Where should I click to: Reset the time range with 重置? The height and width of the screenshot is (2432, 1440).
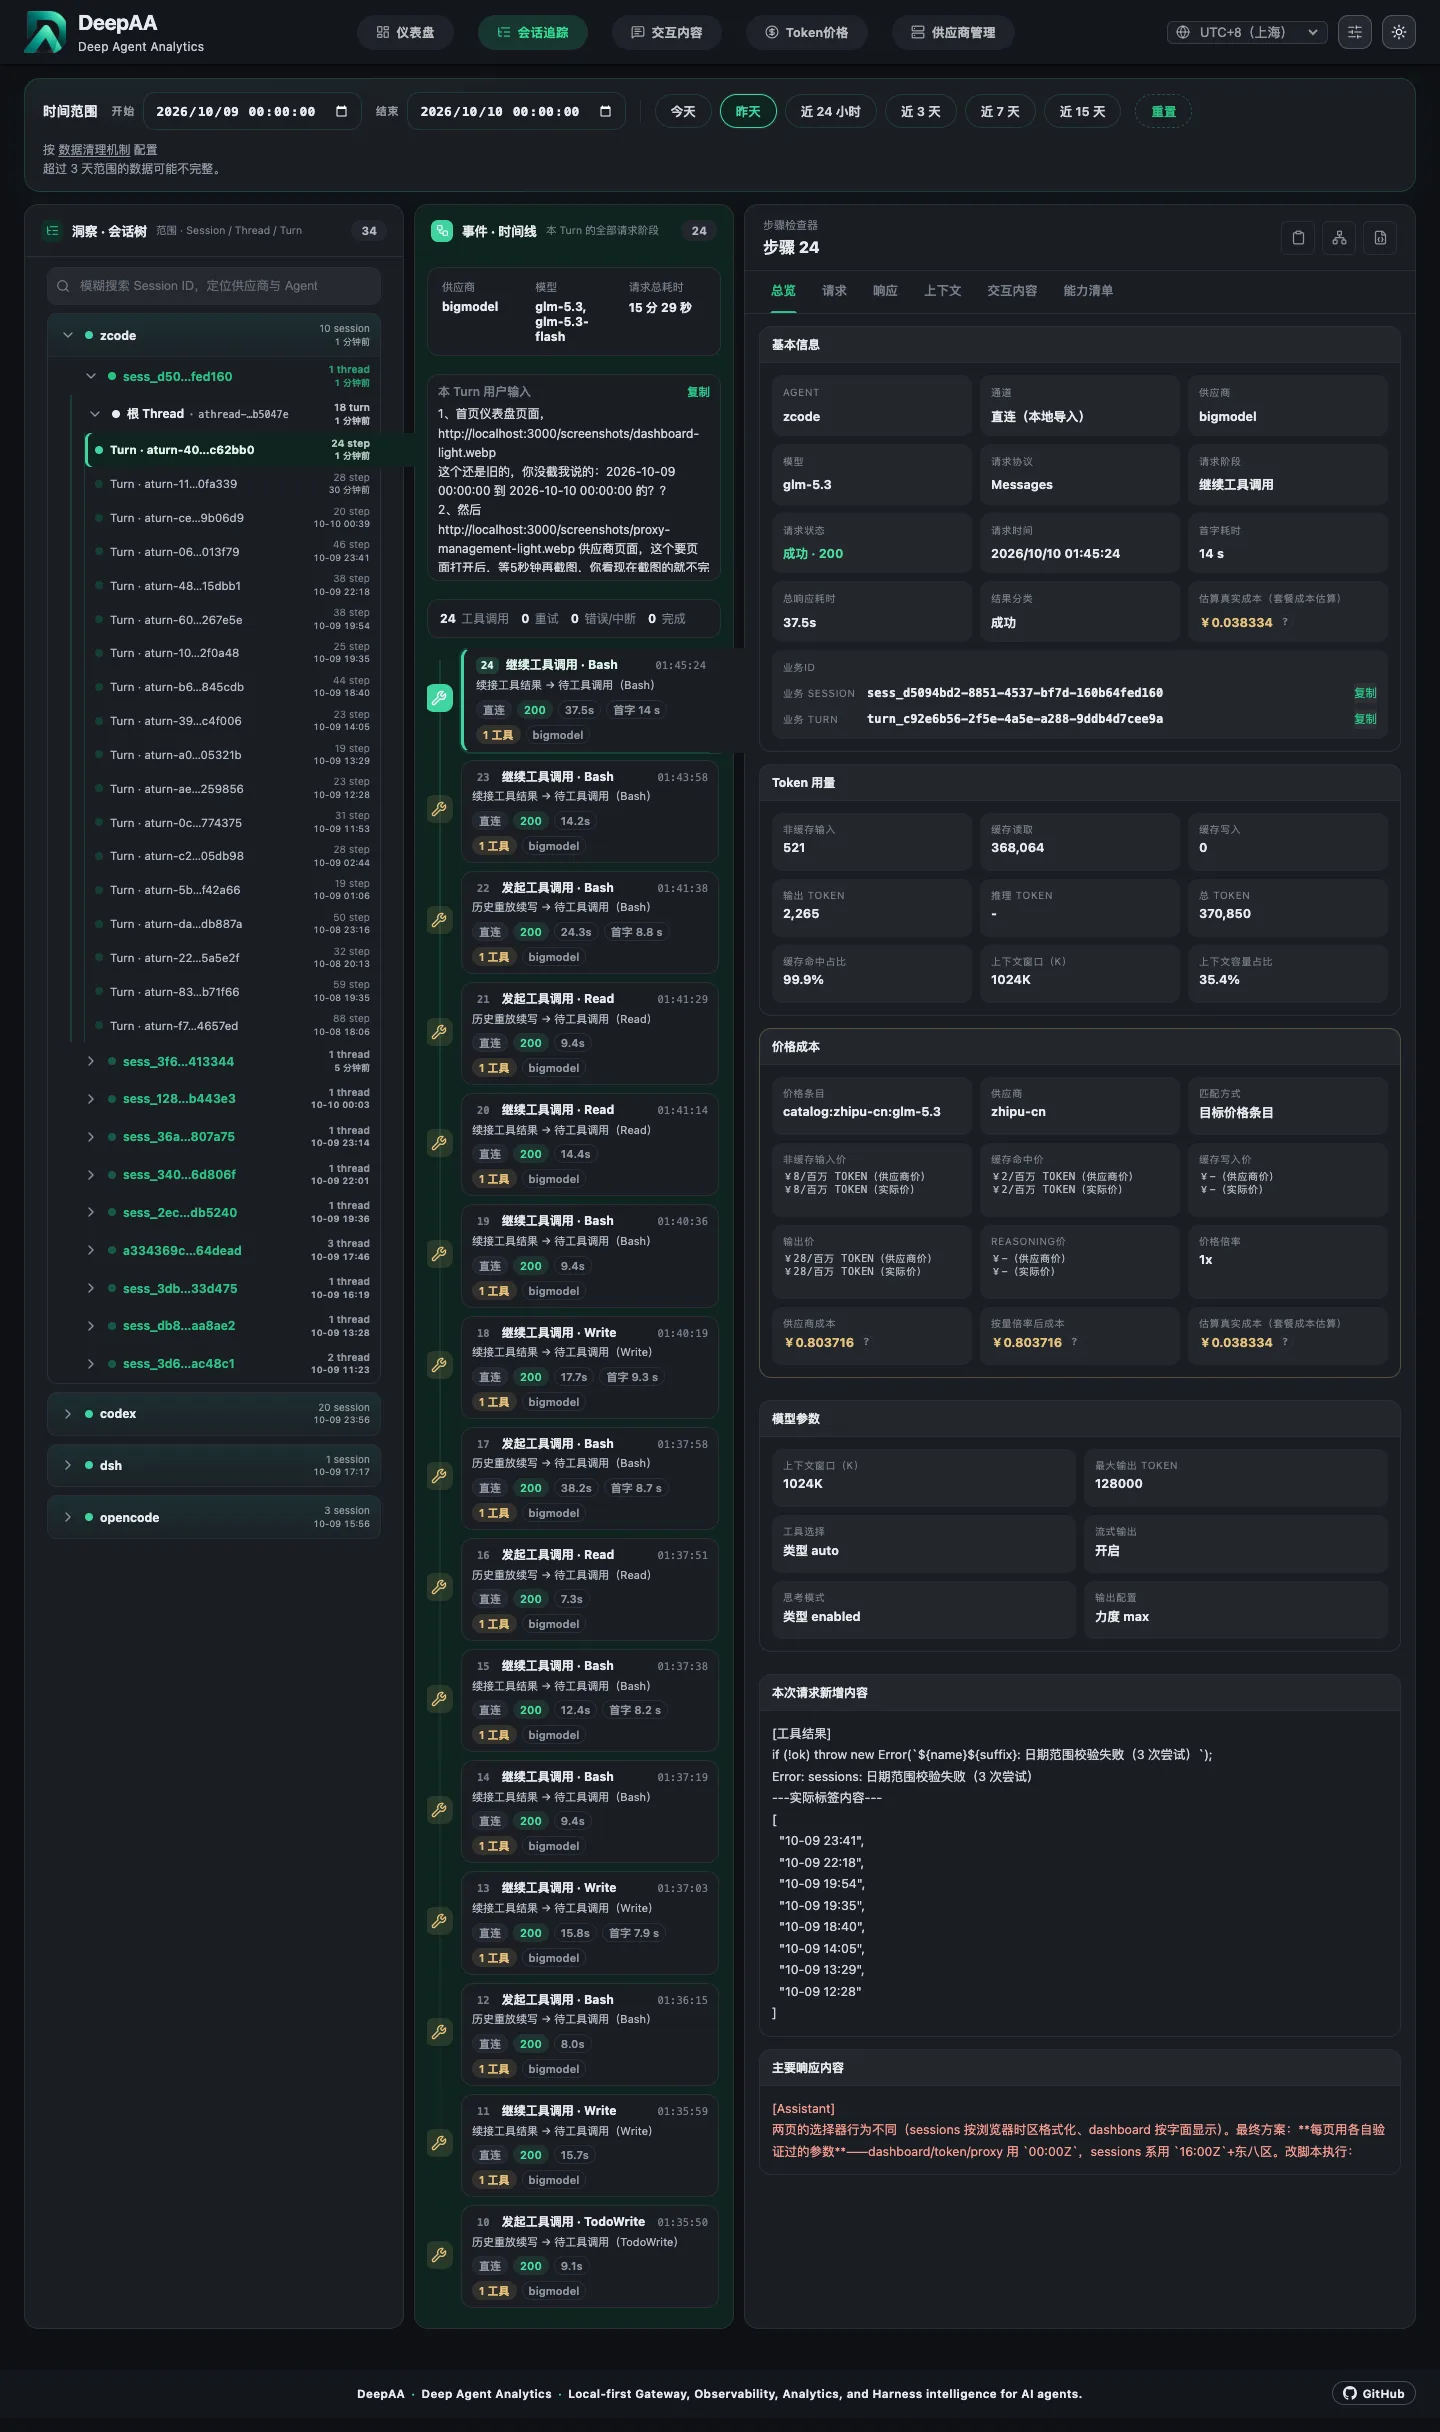pyautogui.click(x=1163, y=112)
